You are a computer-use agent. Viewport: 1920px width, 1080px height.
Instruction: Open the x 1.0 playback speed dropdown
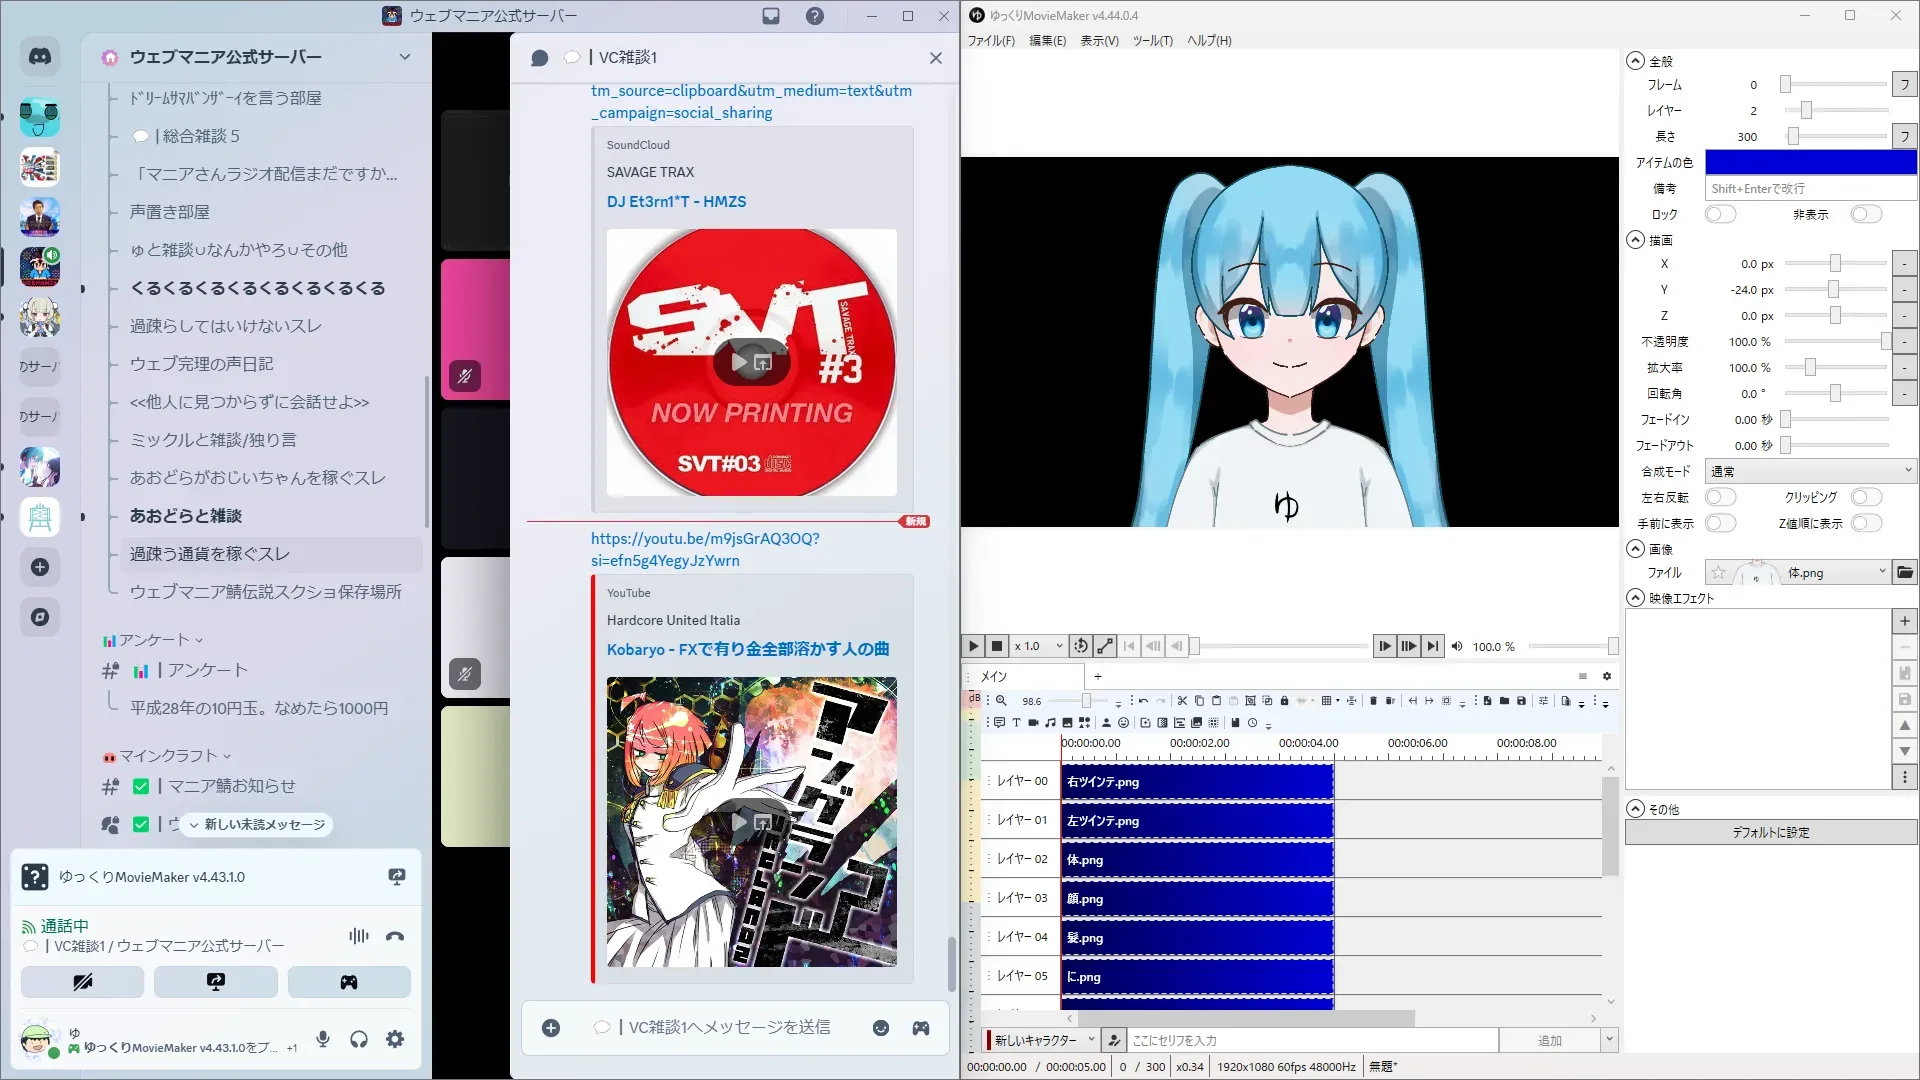tap(1037, 646)
